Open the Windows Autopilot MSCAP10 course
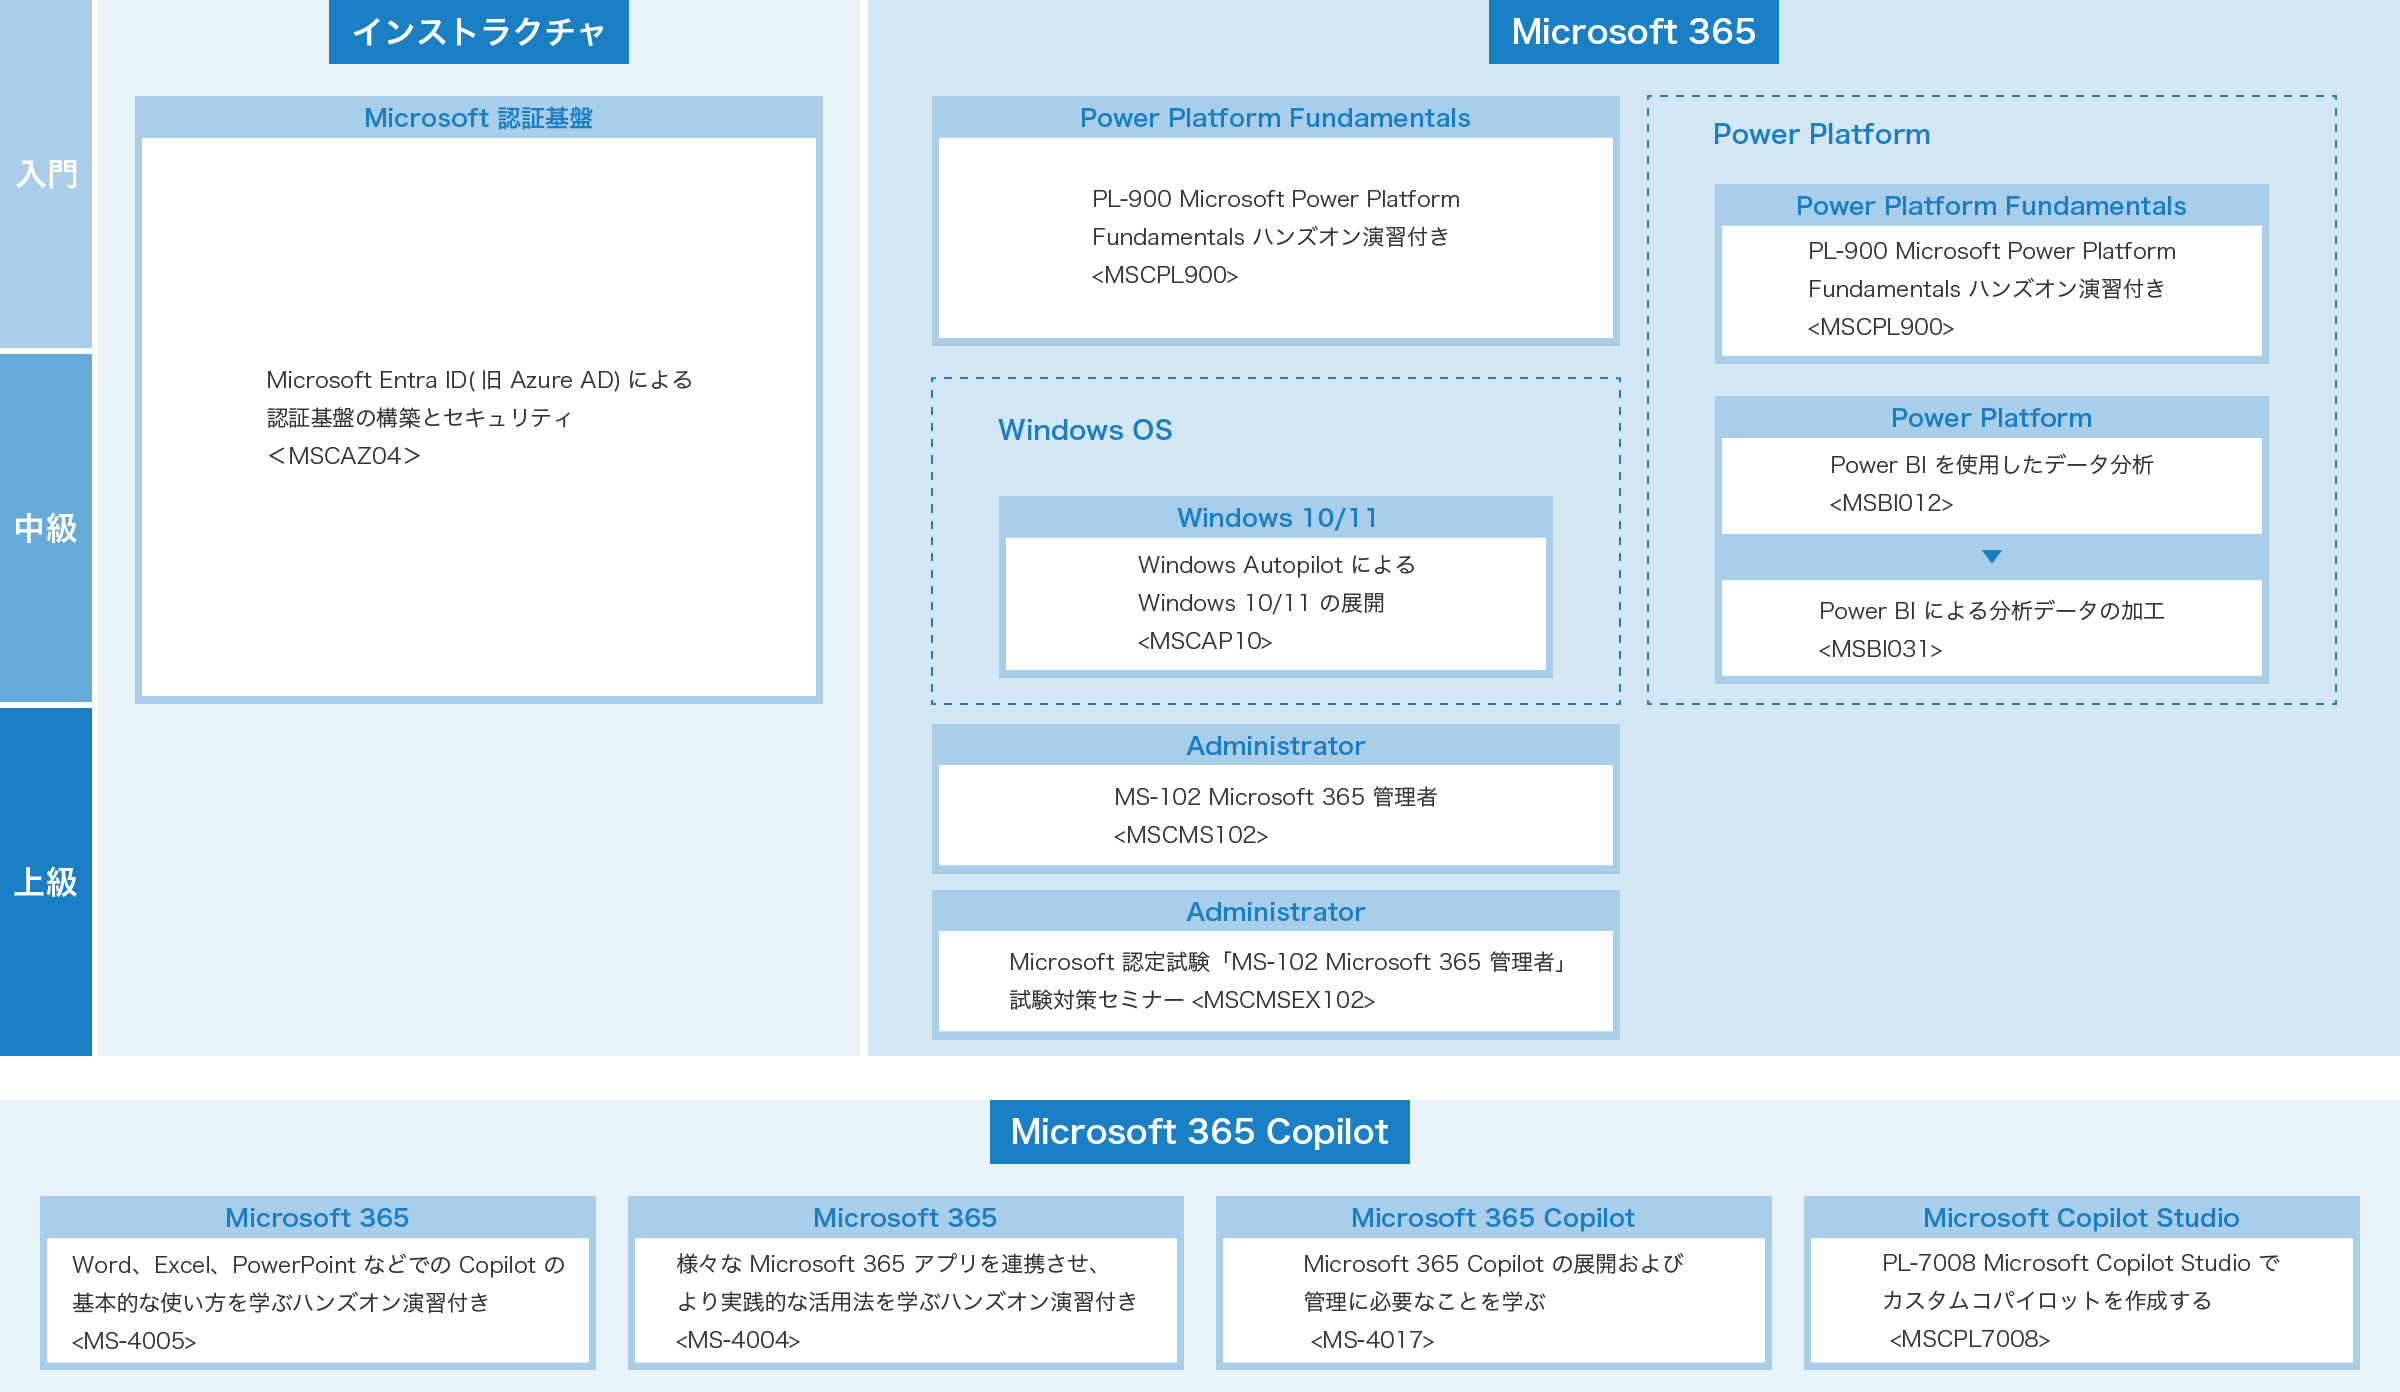Image resolution: width=2400 pixels, height=1392 pixels. pyautogui.click(x=1276, y=604)
